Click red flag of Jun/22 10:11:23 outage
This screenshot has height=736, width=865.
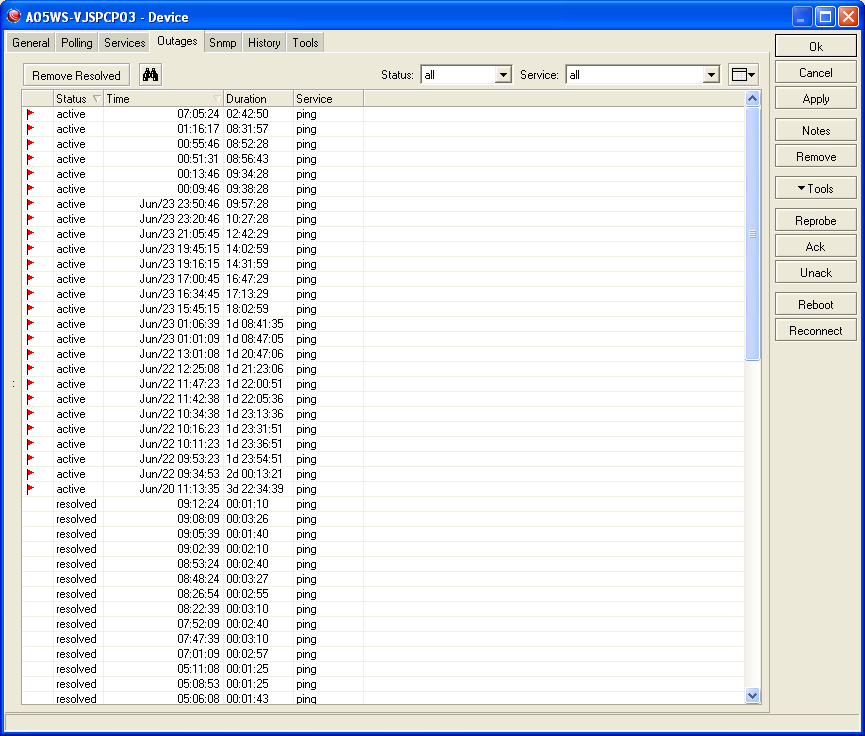coord(30,444)
